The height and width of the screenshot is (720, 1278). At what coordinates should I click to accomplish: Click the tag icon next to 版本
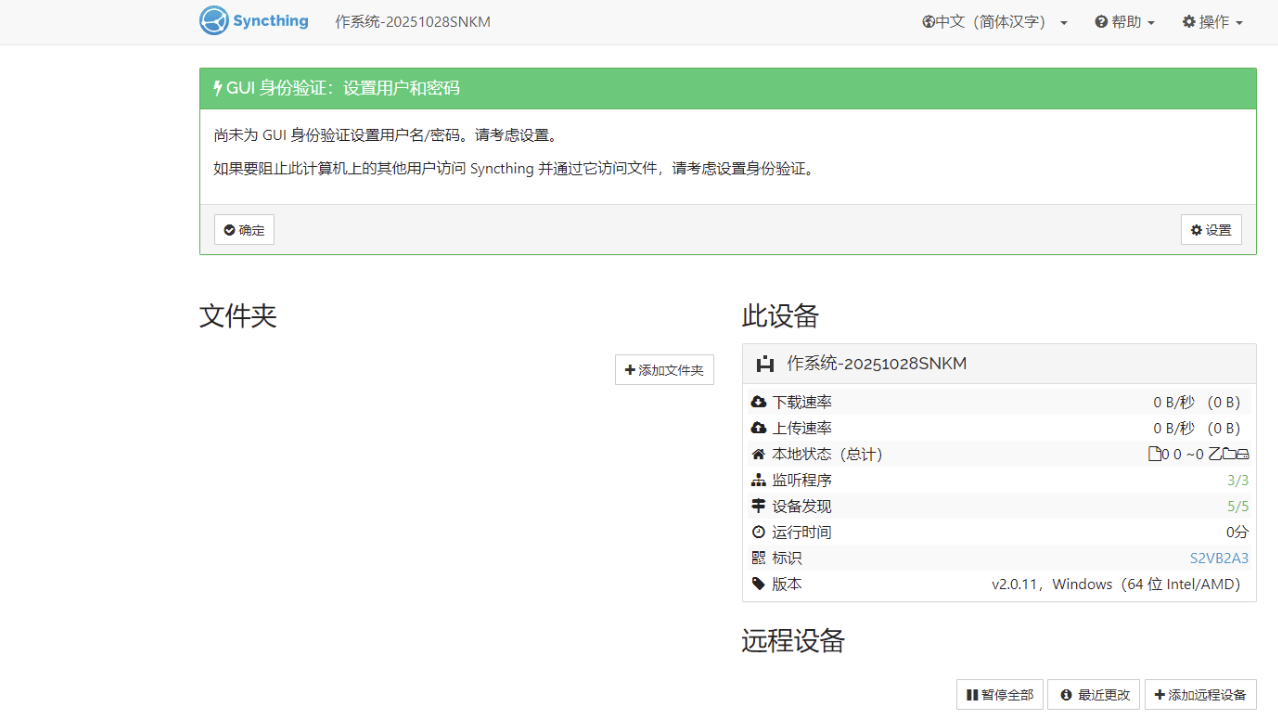tap(759, 583)
